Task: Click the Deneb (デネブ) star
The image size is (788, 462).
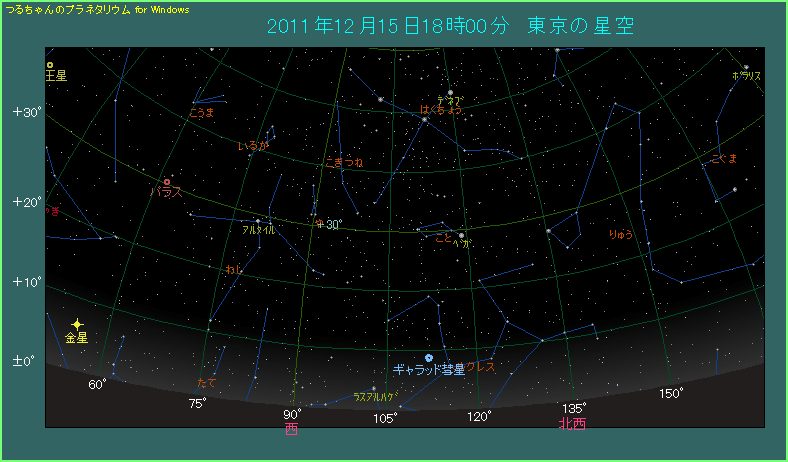Action: click(450, 93)
